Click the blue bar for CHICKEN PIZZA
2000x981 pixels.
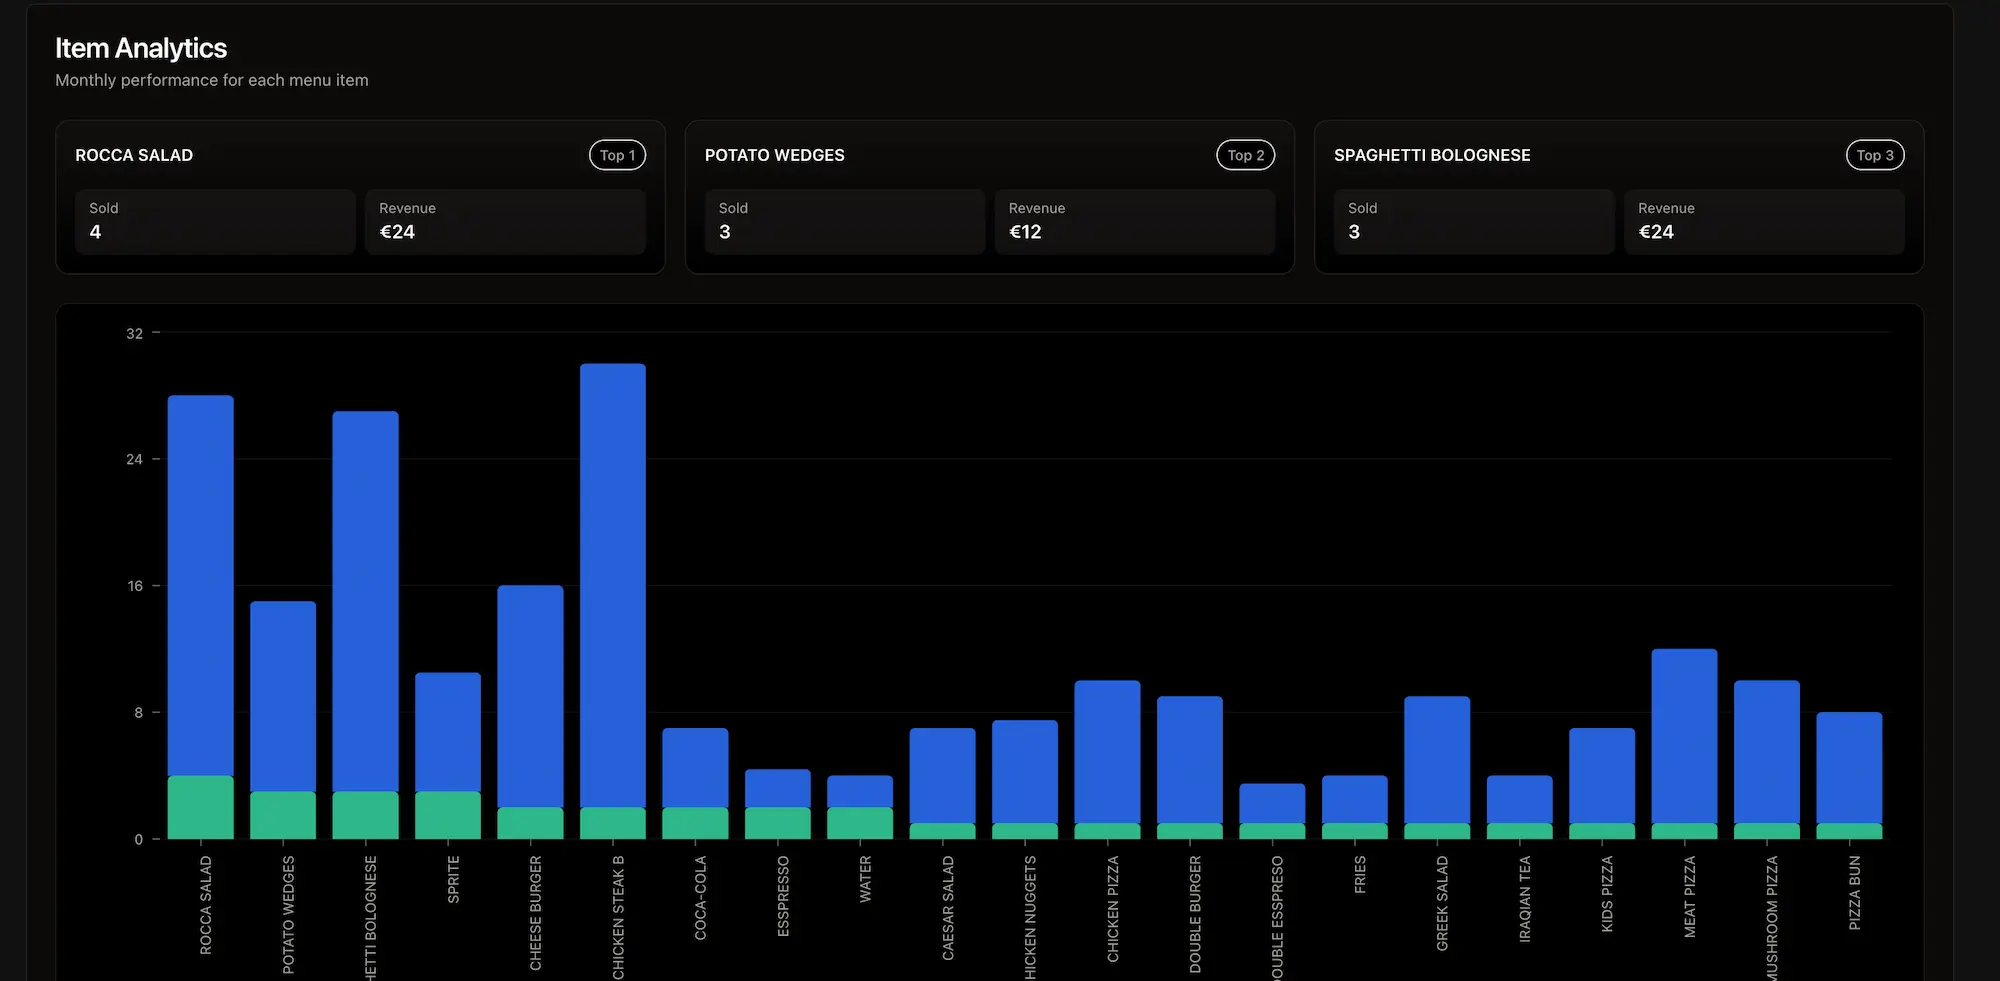(1107, 752)
